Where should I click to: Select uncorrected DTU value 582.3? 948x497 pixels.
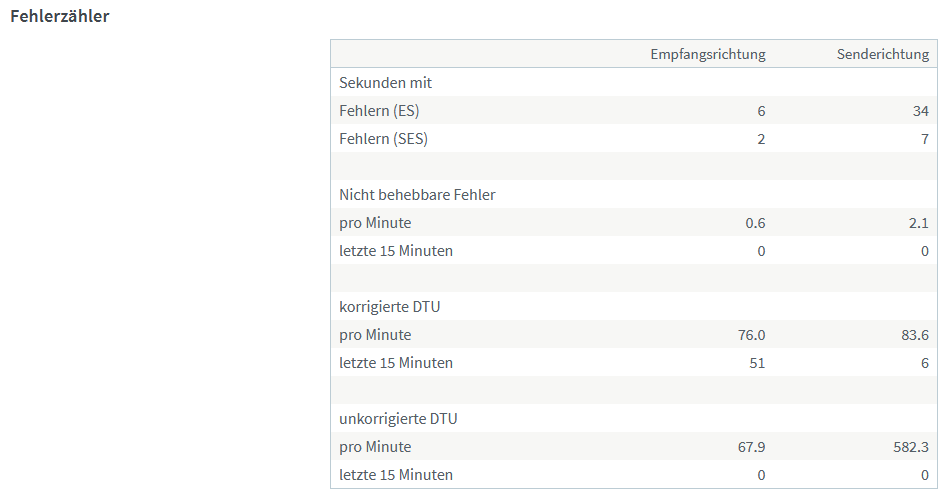[911, 447]
